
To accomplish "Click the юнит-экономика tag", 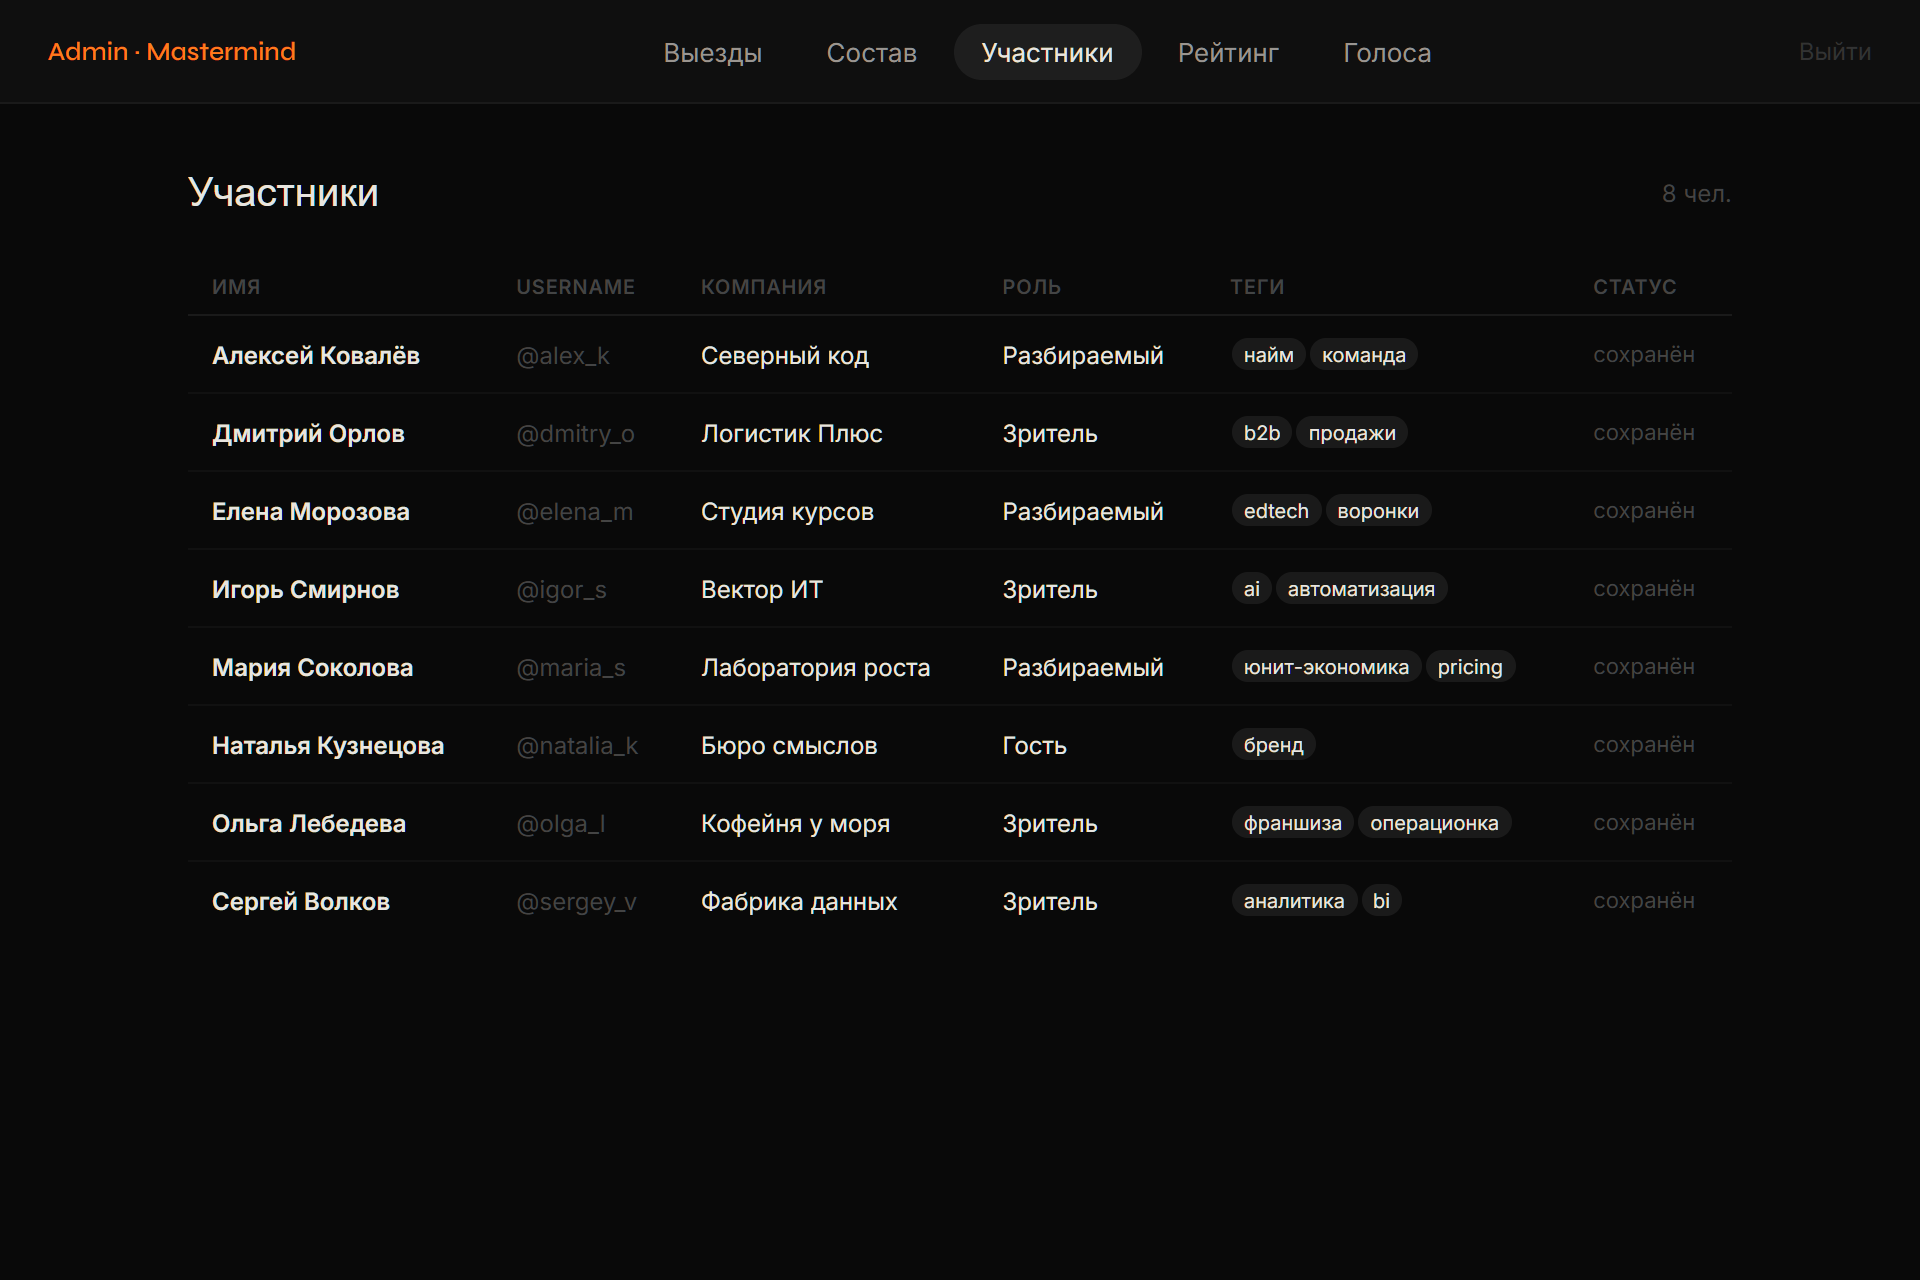I will coord(1326,667).
